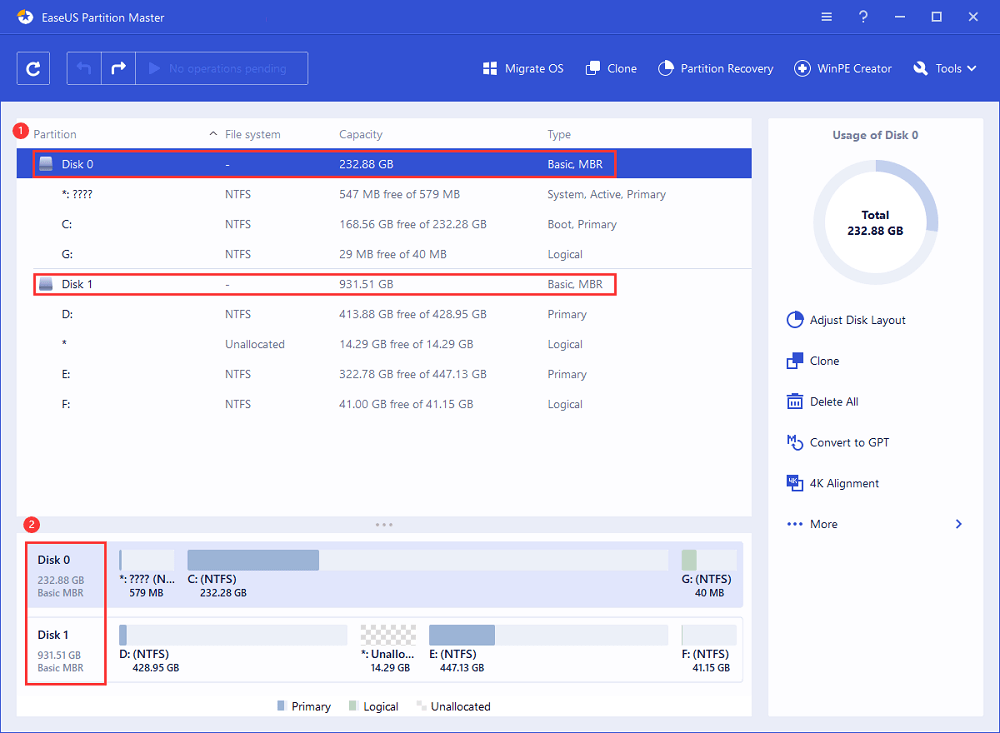The image size is (1000, 733).
Task: Click the More ellipsis icon
Action: [795, 524]
